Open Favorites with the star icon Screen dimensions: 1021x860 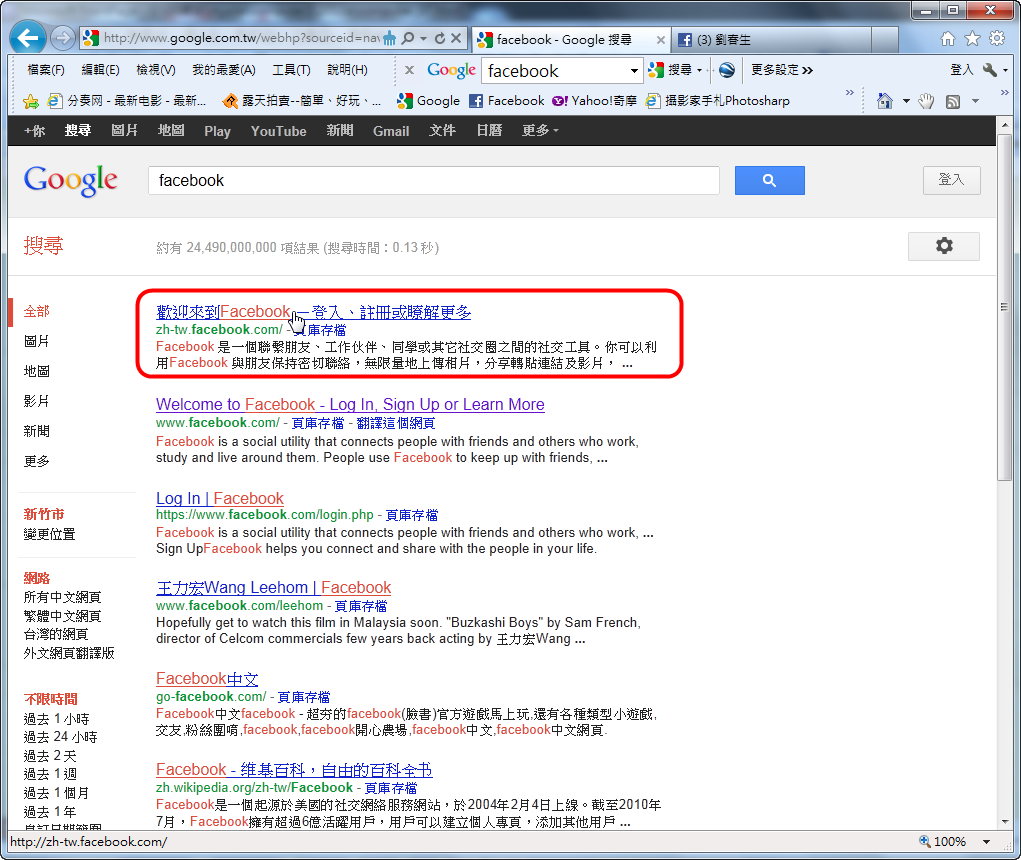coord(972,38)
